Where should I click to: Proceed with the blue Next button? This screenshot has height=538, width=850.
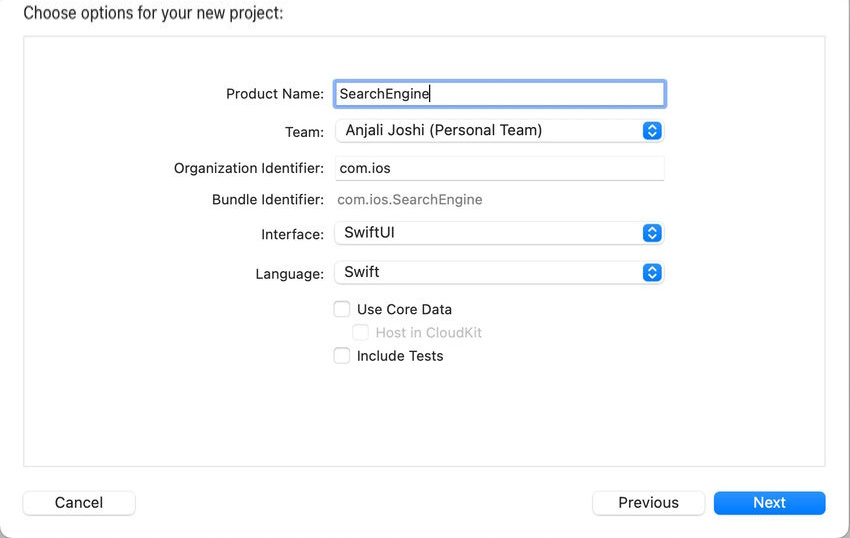coord(769,503)
